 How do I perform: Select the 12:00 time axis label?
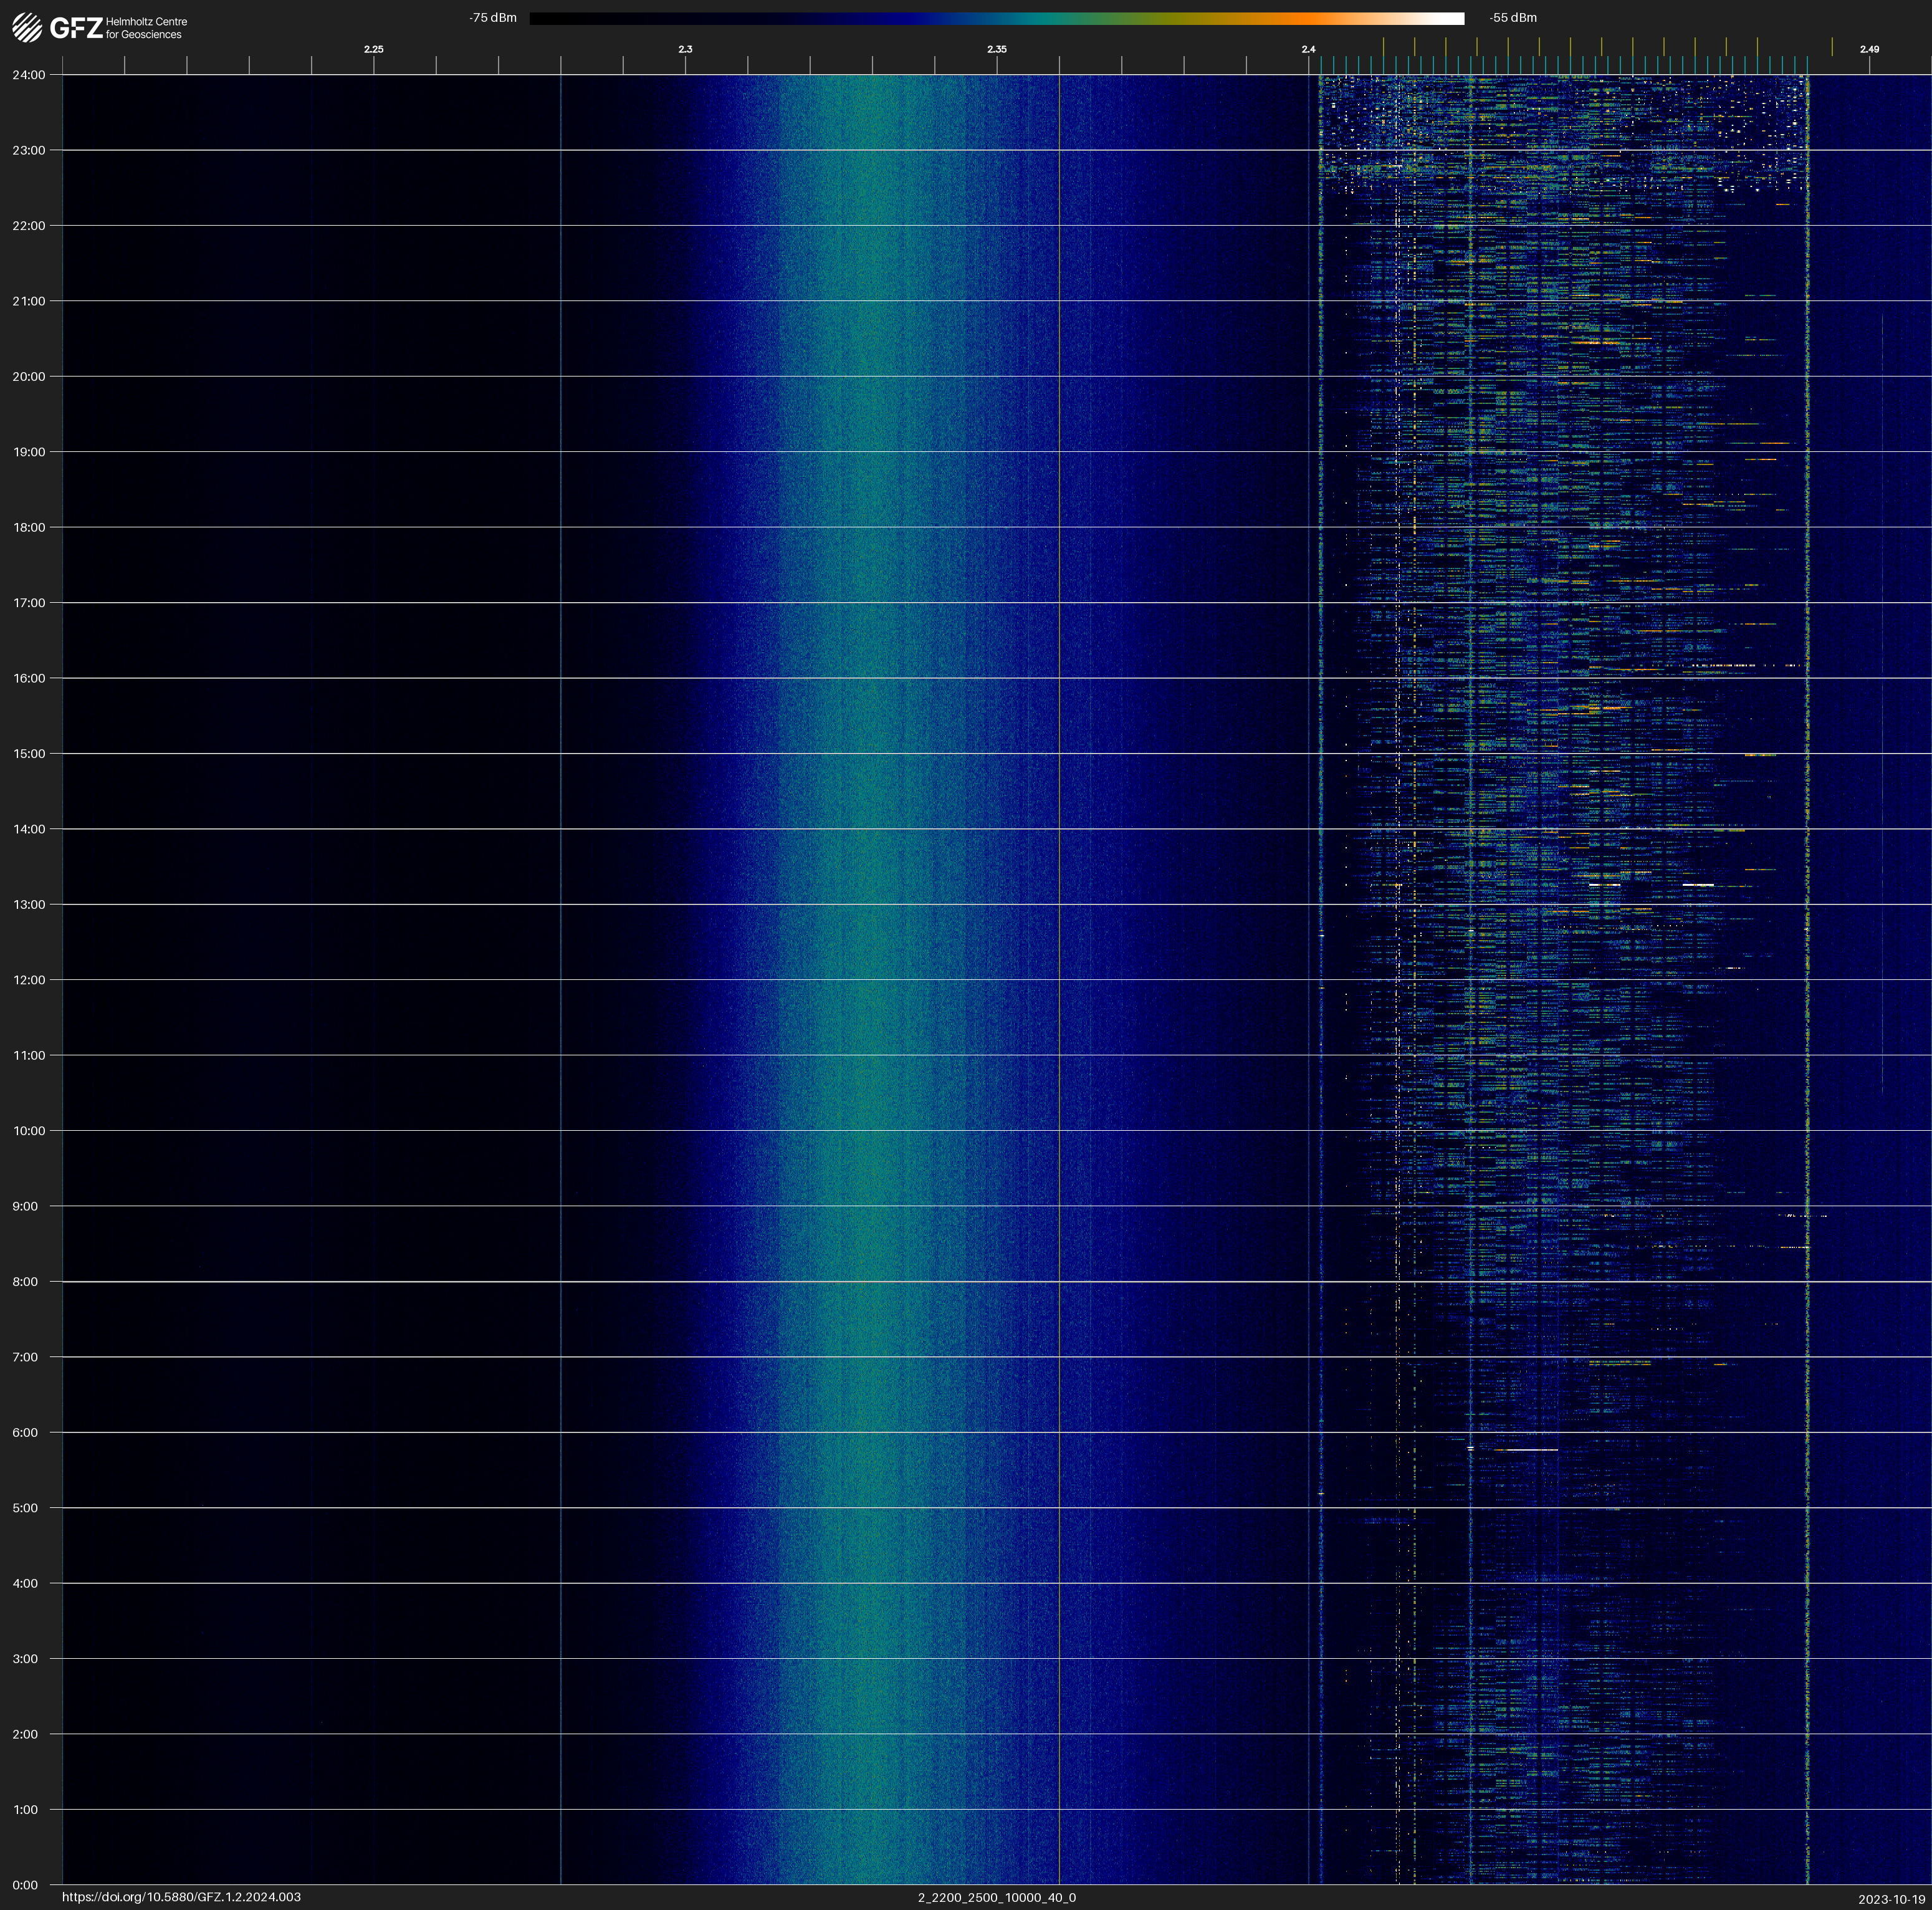(29, 980)
